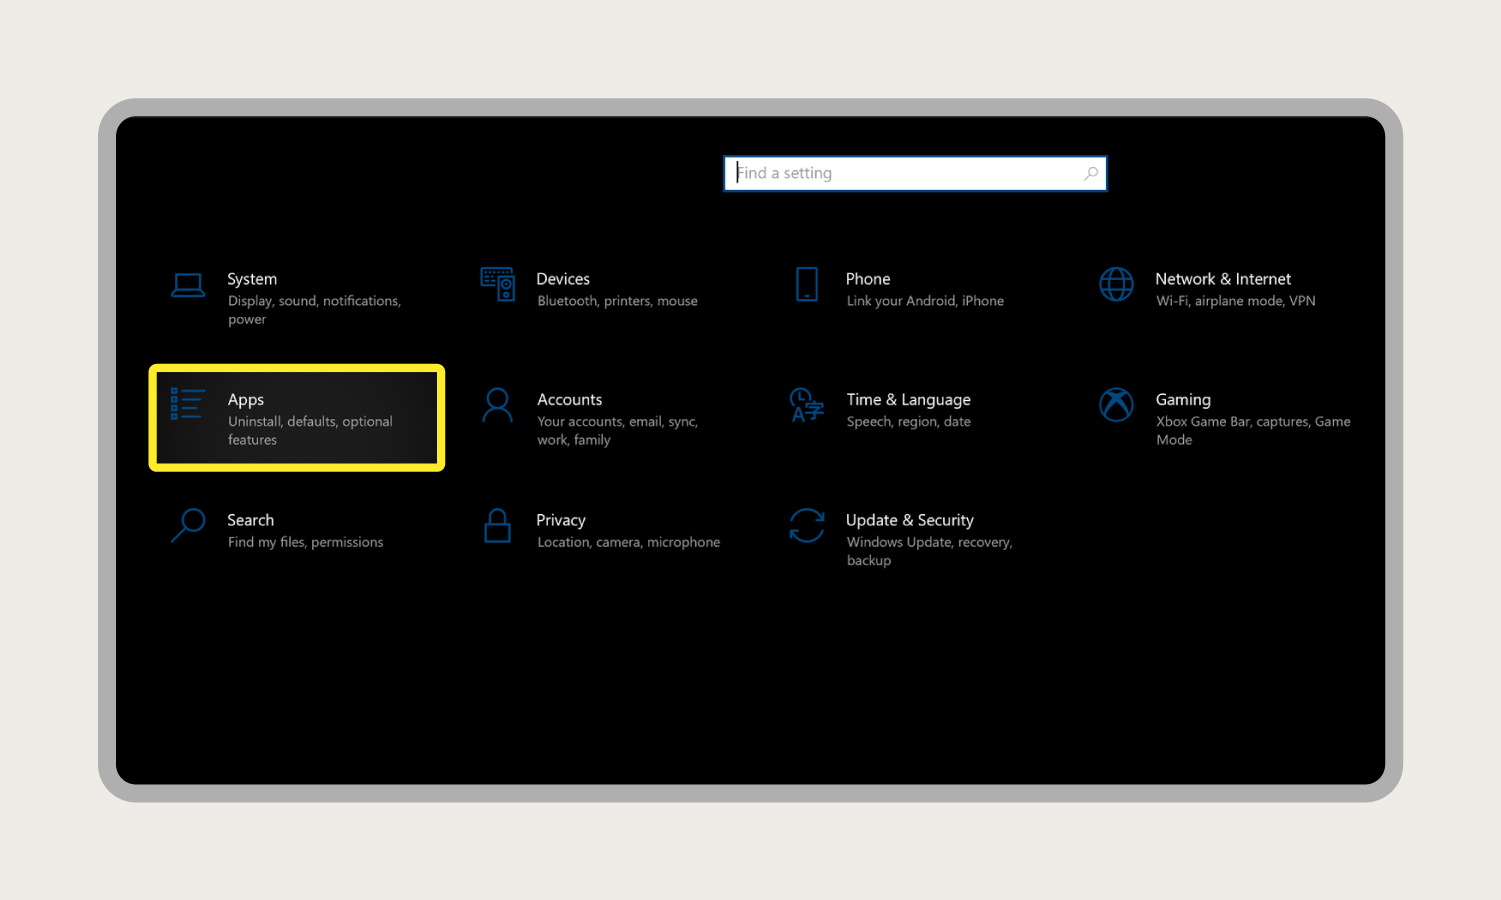
Task: Click the Time & Language icon
Action: (x=806, y=405)
